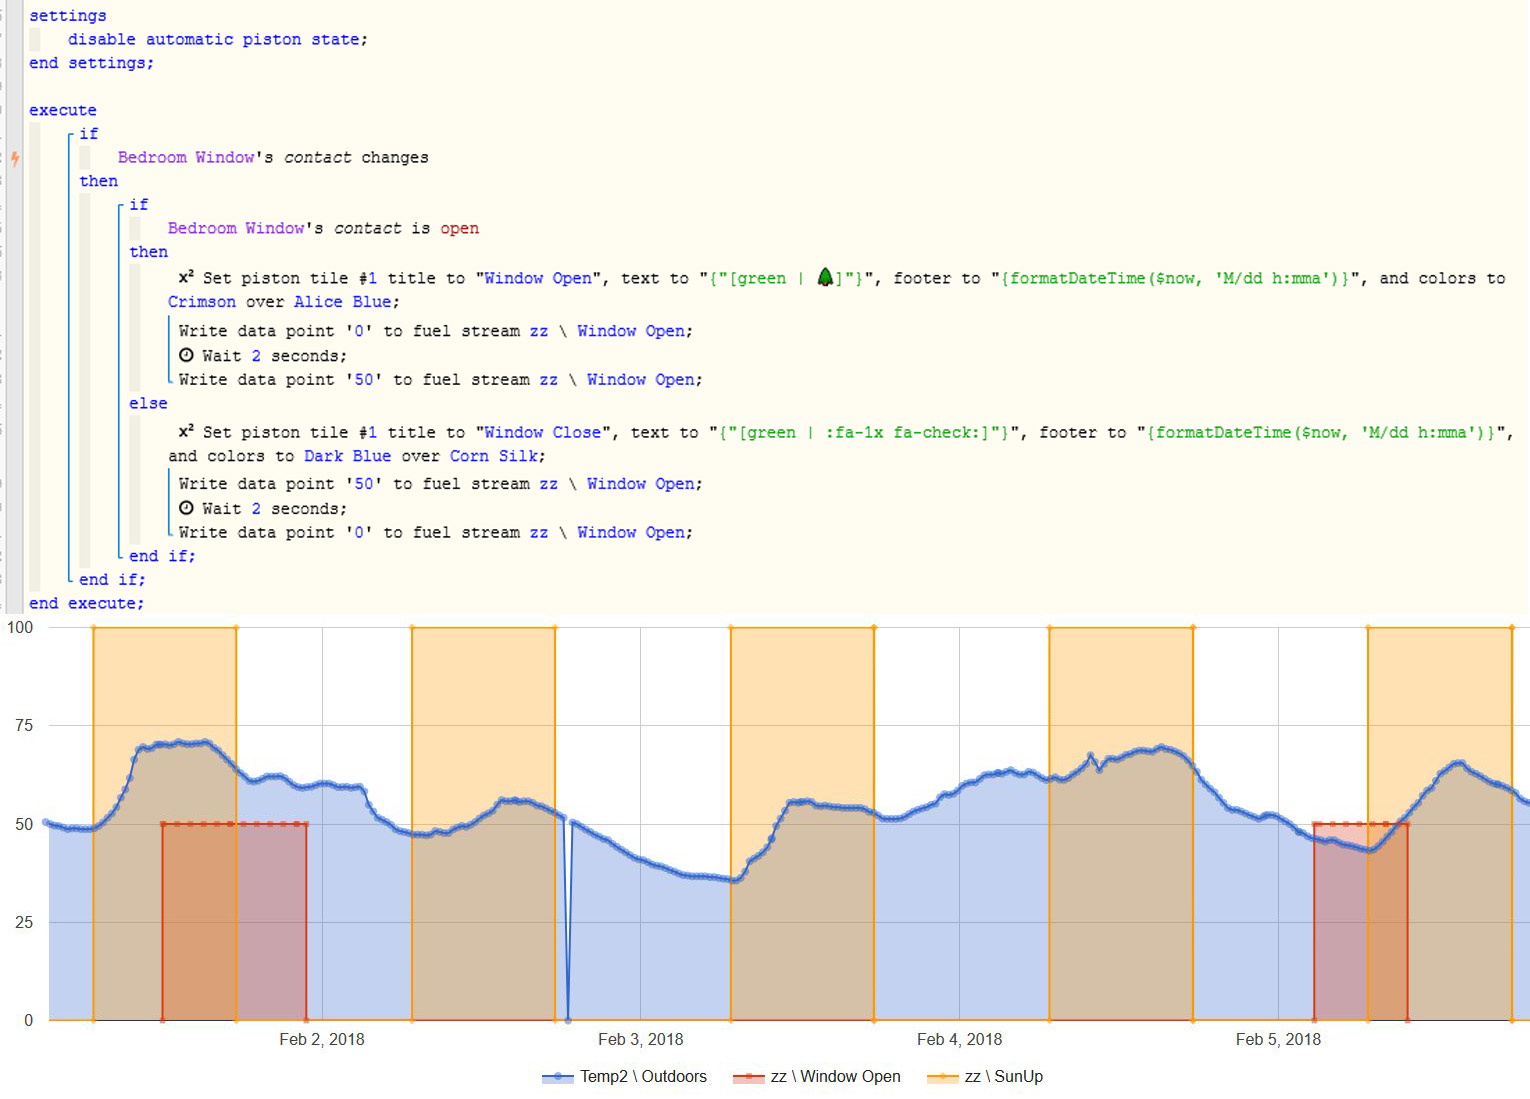Image resolution: width=1530 pixels, height=1099 pixels.
Task: Click clock icon on second Wait 2 seconds
Action: coord(186,508)
